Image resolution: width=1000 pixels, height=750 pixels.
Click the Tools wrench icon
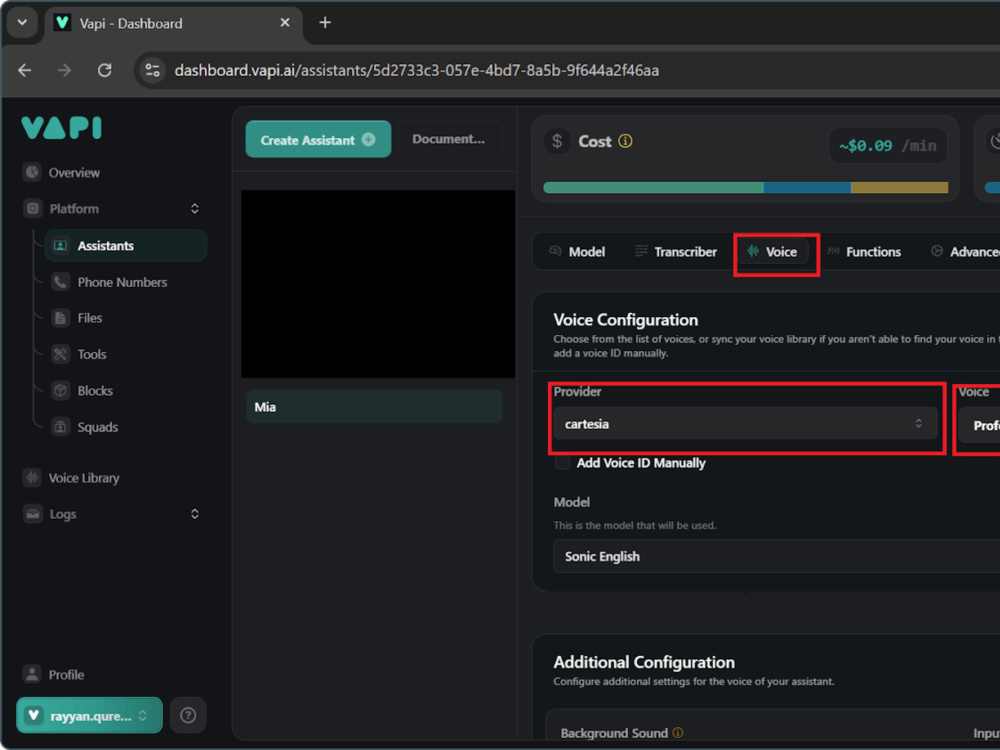pos(60,354)
